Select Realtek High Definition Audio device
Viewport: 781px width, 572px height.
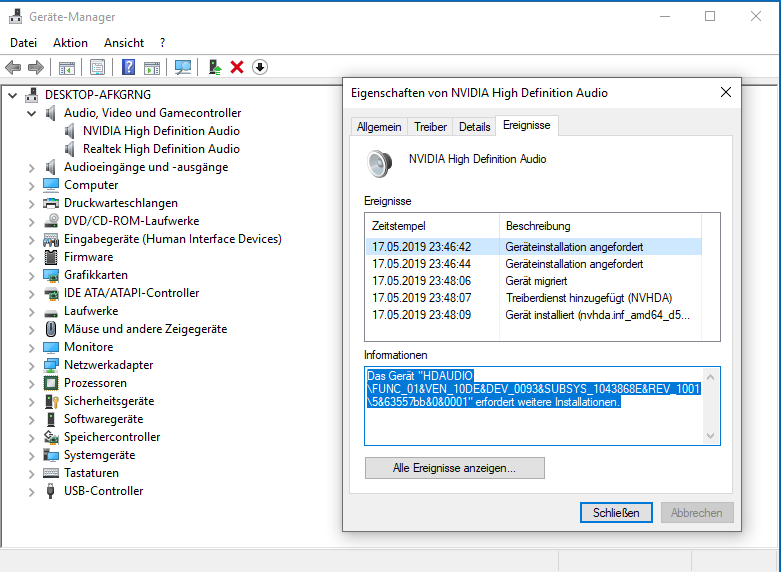pos(161,149)
